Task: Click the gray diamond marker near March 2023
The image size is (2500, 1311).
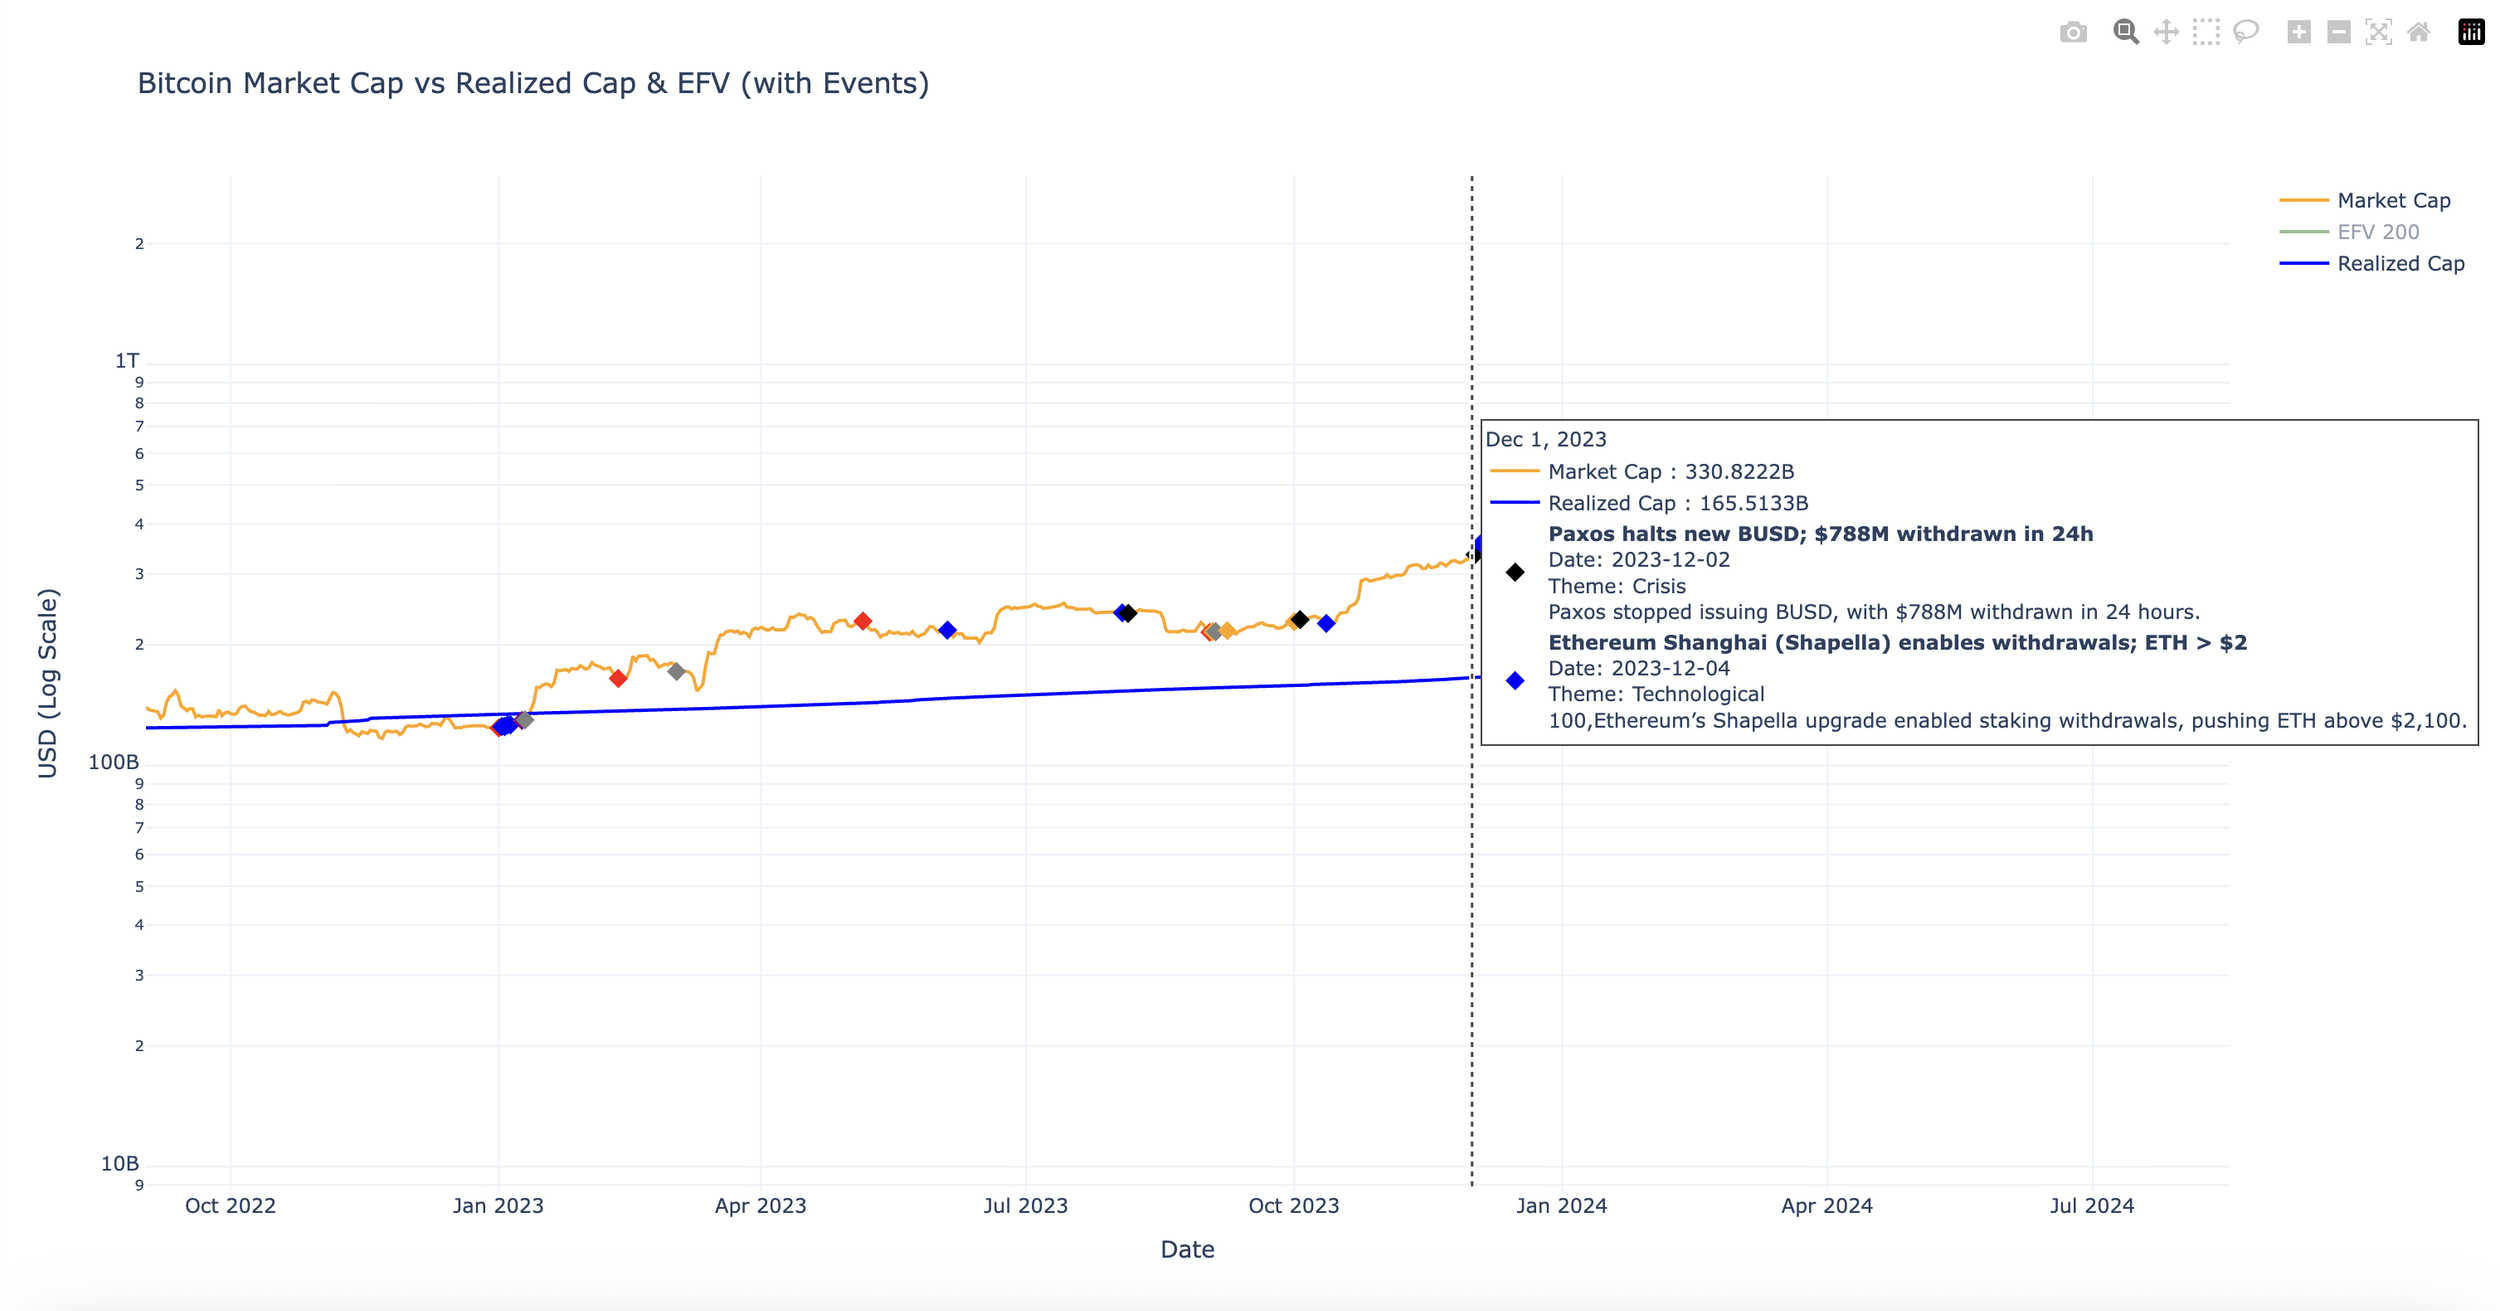Action: [676, 671]
